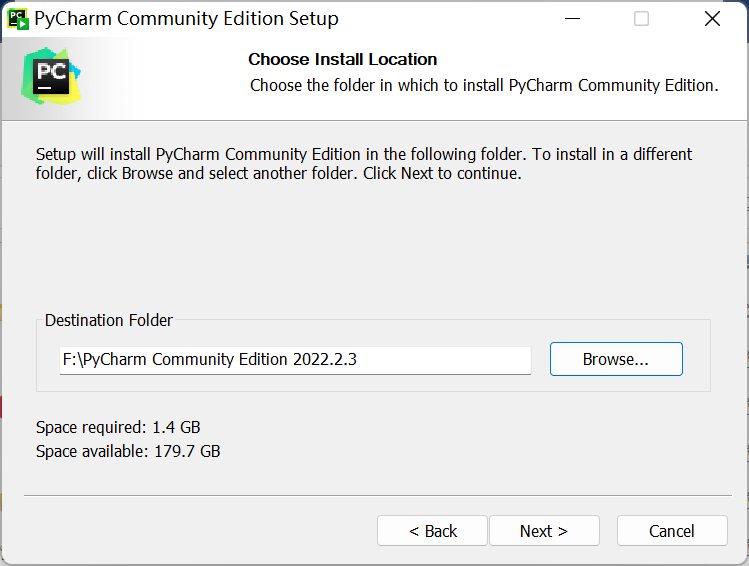The width and height of the screenshot is (749, 566).
Task: Click the 'Setup will install PyCharm' instructions
Action: [x=364, y=164]
